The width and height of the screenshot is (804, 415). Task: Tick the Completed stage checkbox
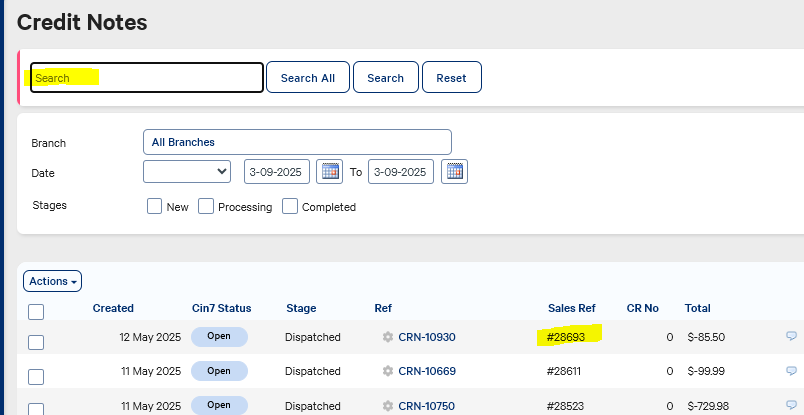(290, 207)
